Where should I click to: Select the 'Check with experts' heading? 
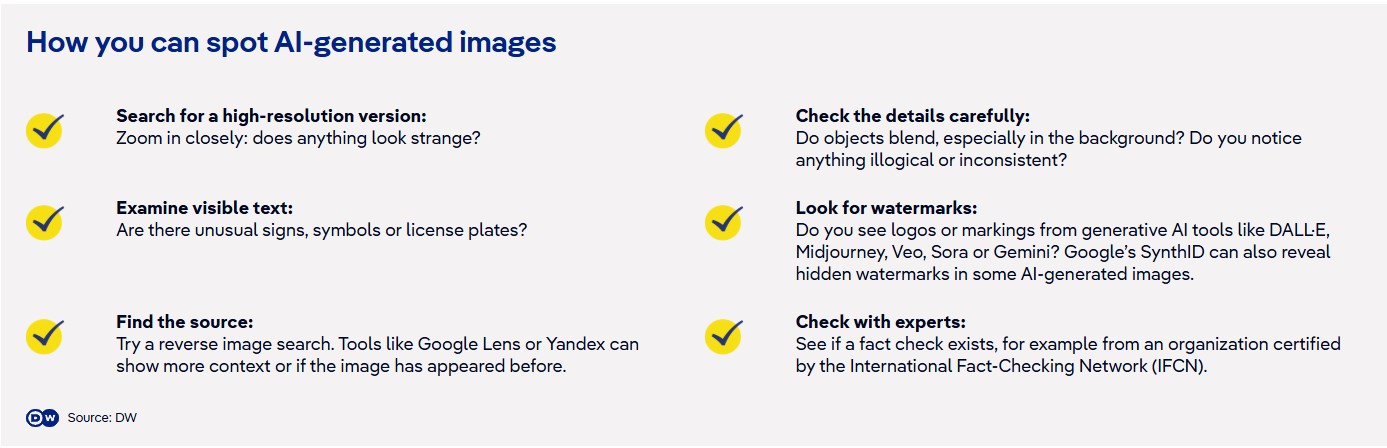[880, 321]
